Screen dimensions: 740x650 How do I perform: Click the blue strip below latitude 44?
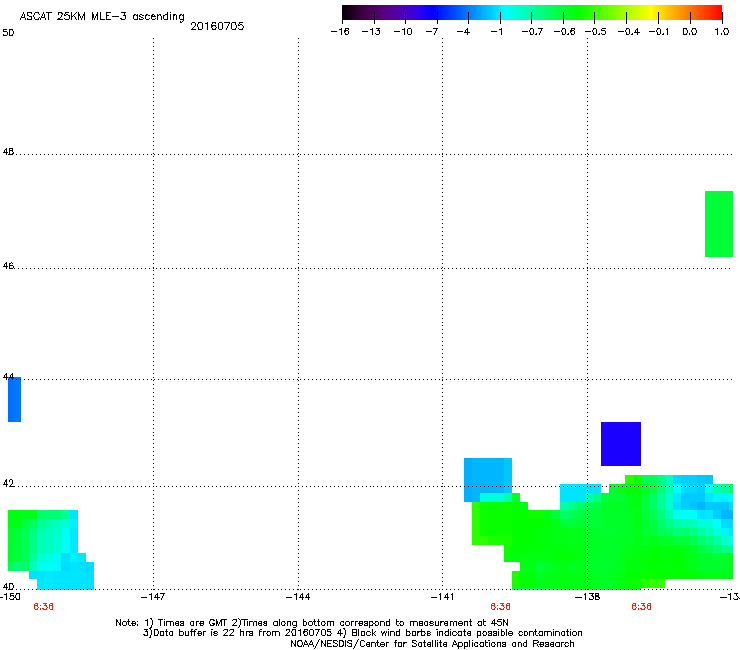pyautogui.click(x=14, y=399)
